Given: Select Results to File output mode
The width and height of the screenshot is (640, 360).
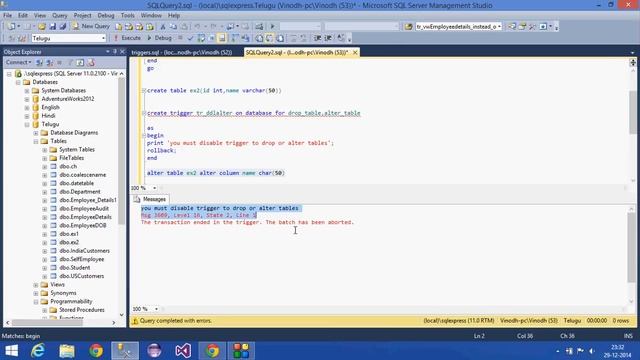Looking at the screenshot, I should (x=280, y=38).
